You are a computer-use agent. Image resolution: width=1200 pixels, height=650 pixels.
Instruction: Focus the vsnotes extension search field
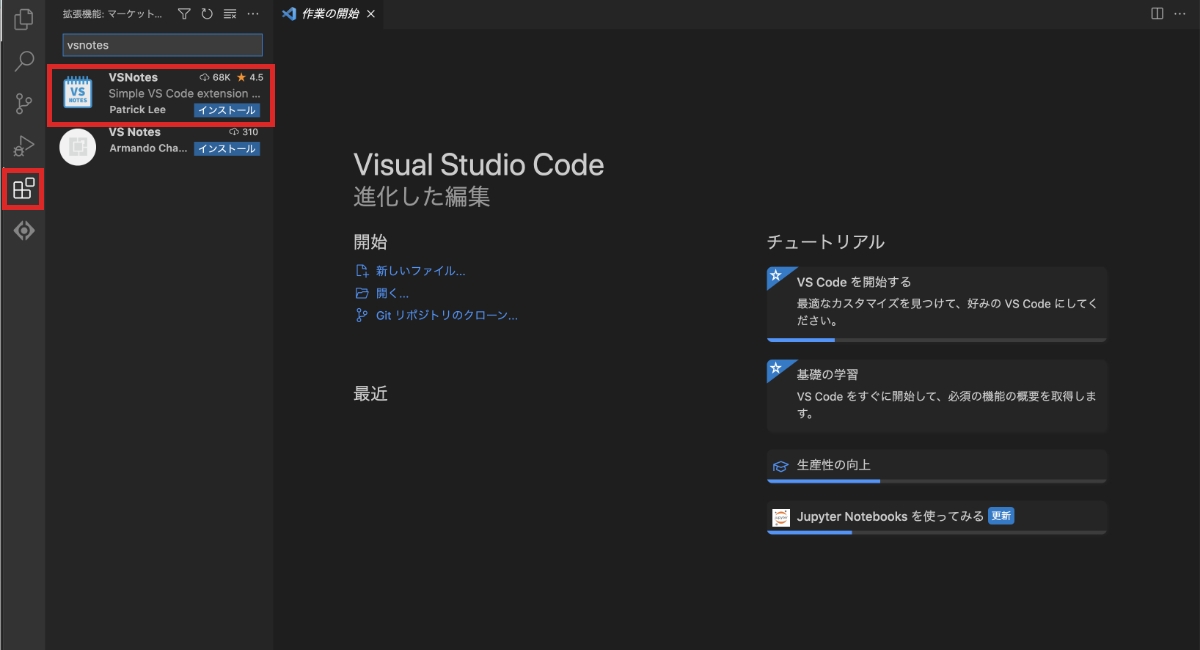[x=163, y=45]
